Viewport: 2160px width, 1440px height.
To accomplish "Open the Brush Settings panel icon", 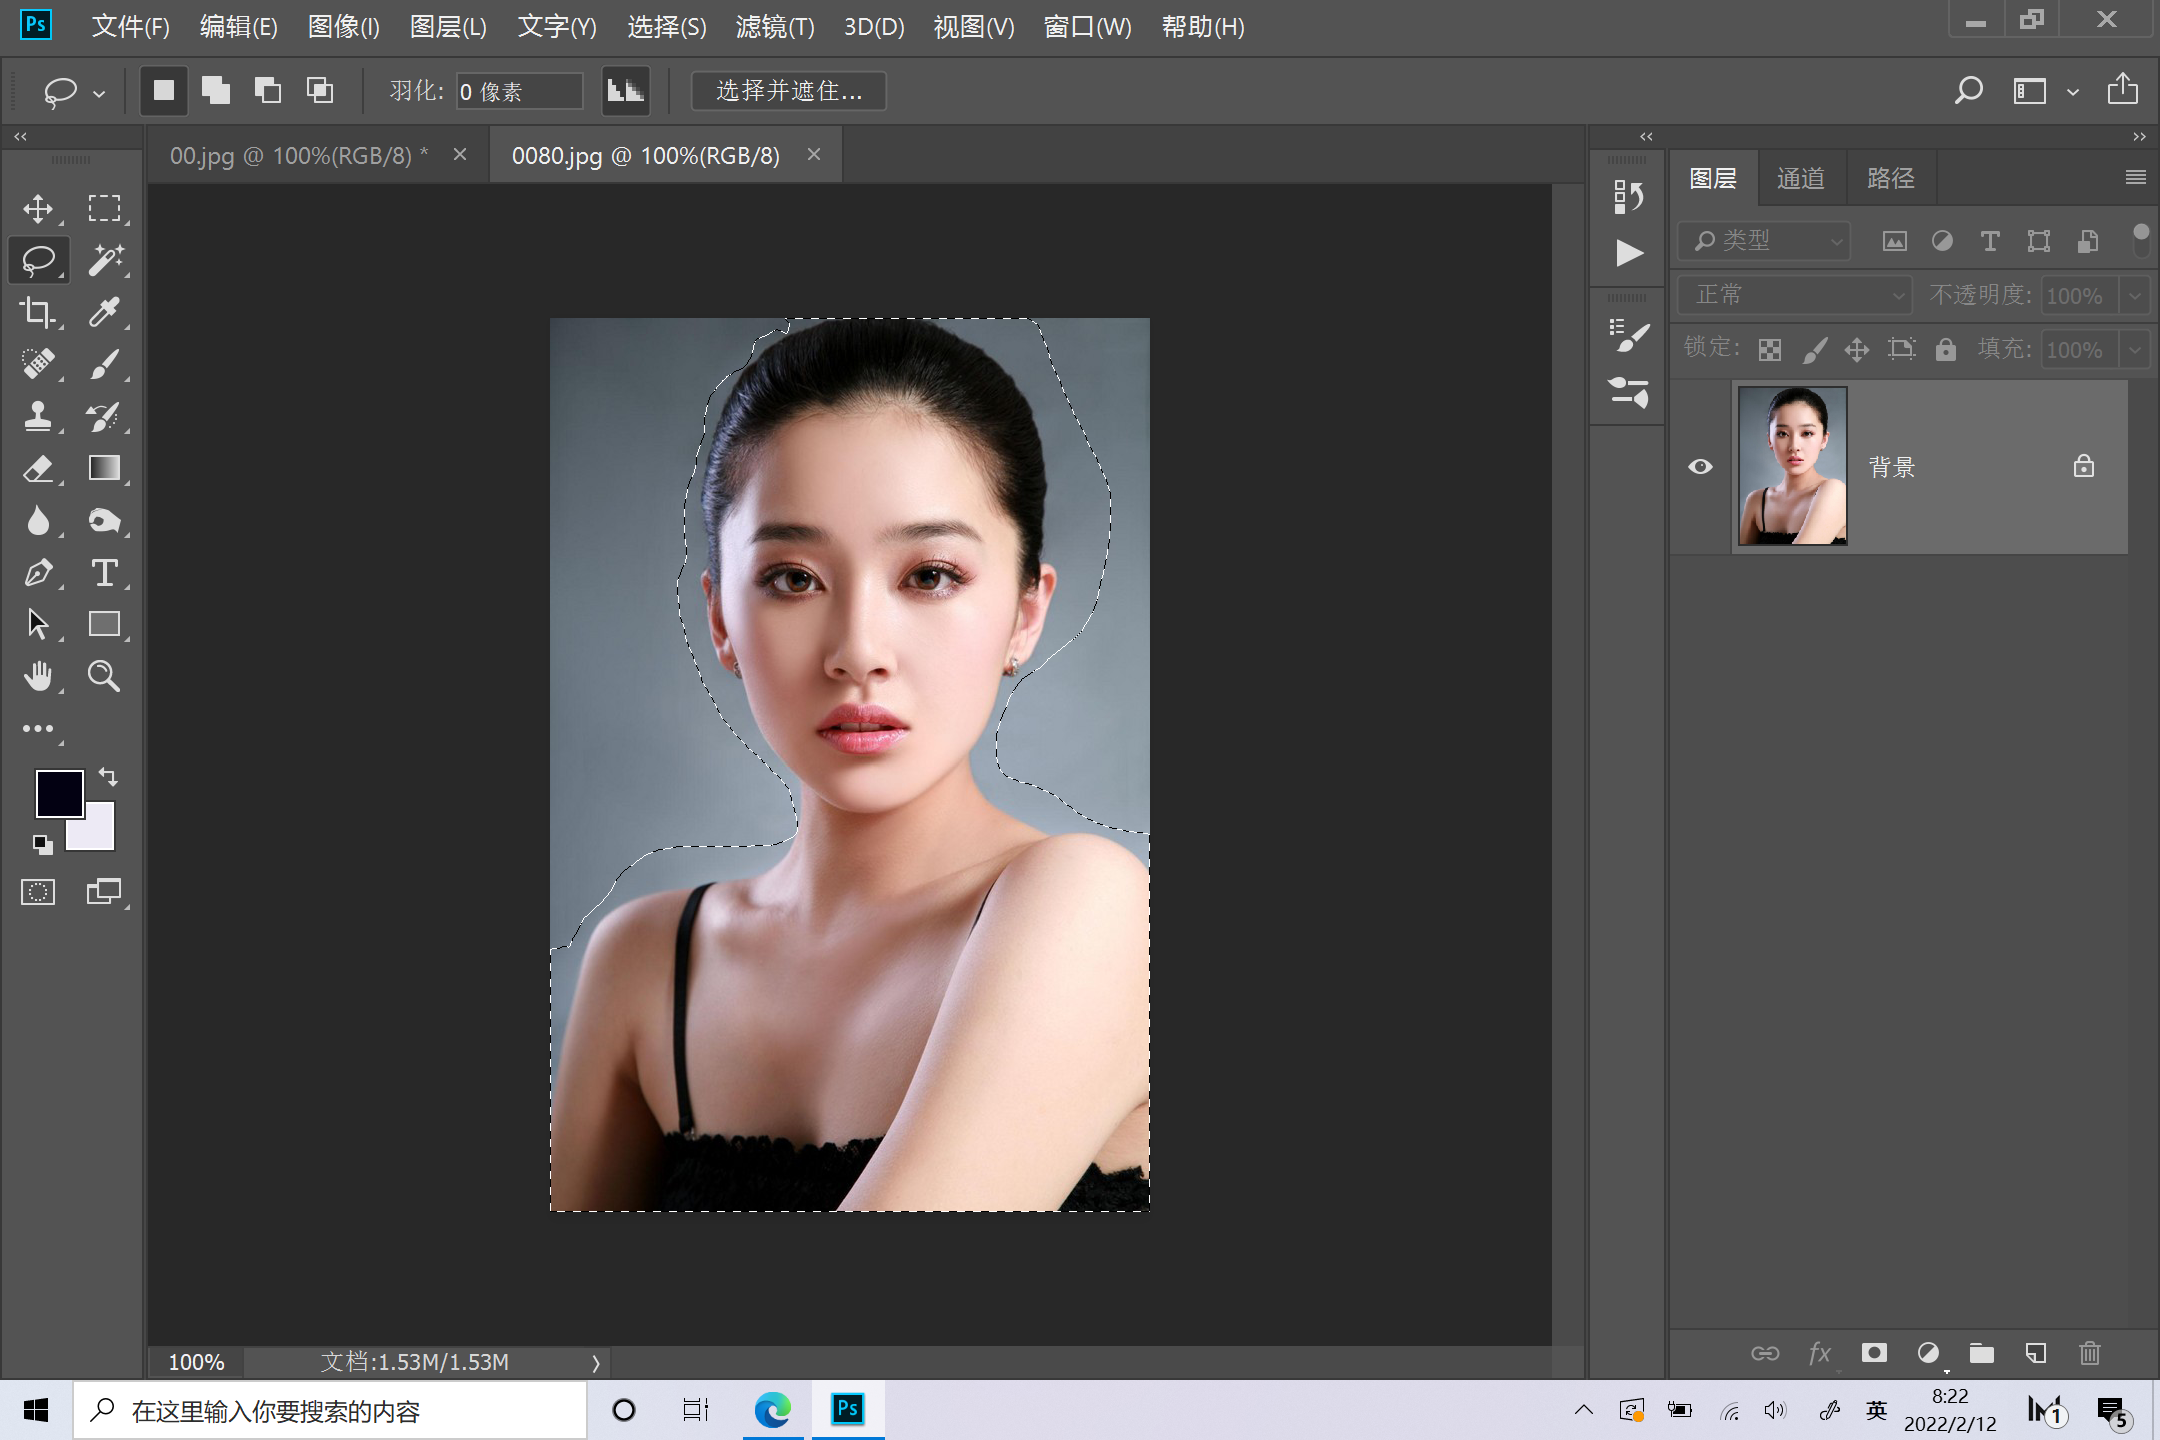I will (x=1628, y=336).
